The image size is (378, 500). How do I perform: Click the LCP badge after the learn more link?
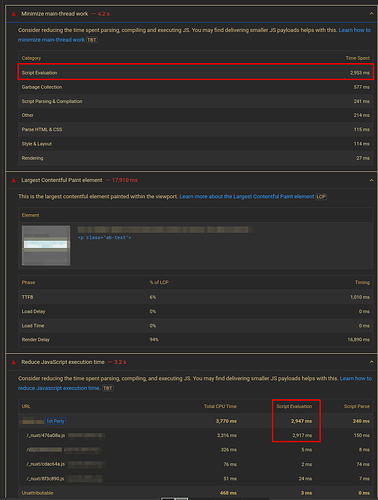pos(321,197)
